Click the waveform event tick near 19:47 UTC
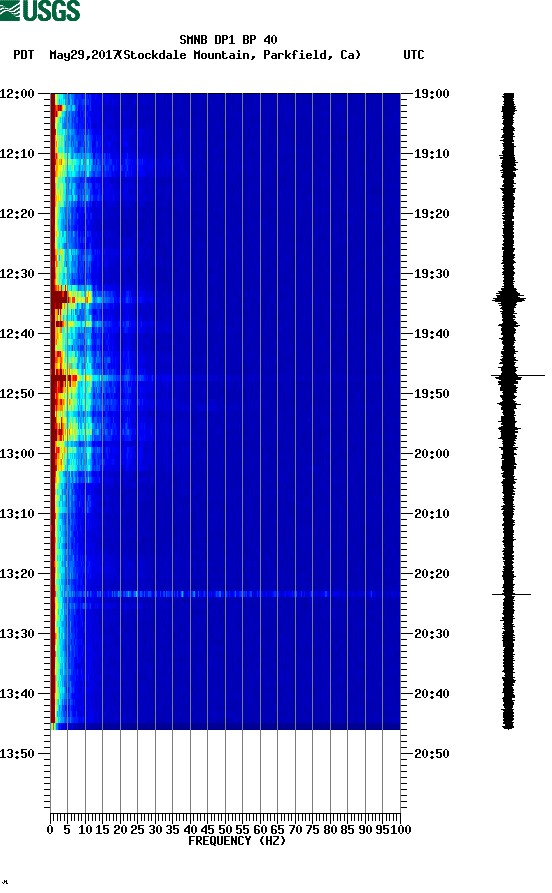Image resolution: width=552 pixels, height=893 pixels. [518, 376]
